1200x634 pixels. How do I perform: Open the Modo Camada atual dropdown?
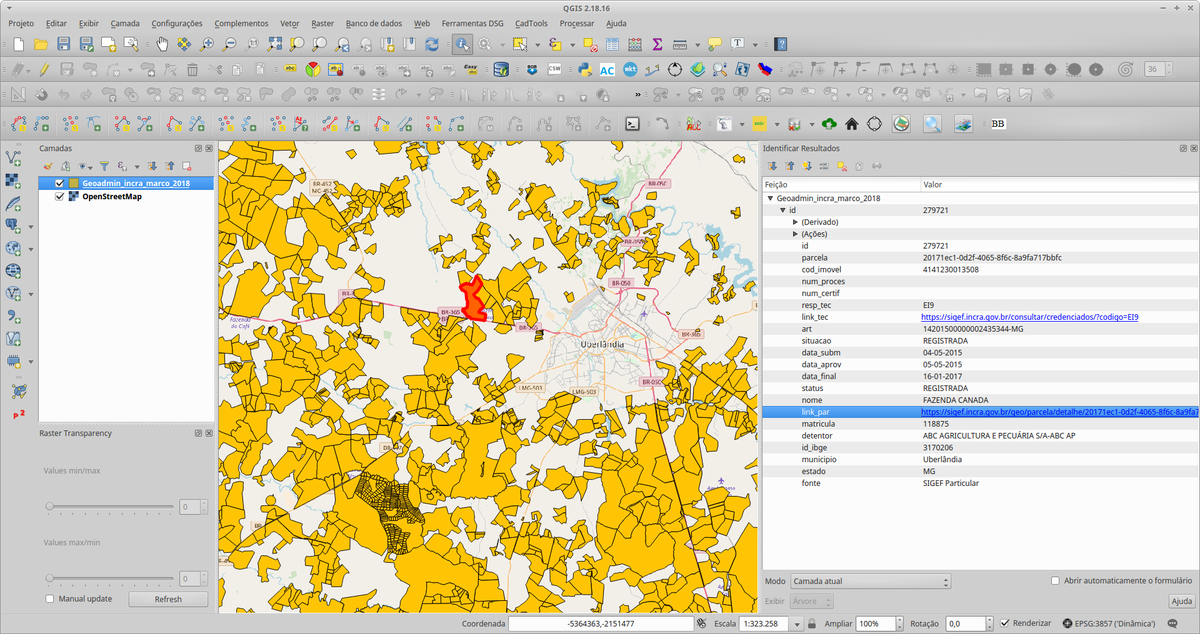click(x=868, y=581)
